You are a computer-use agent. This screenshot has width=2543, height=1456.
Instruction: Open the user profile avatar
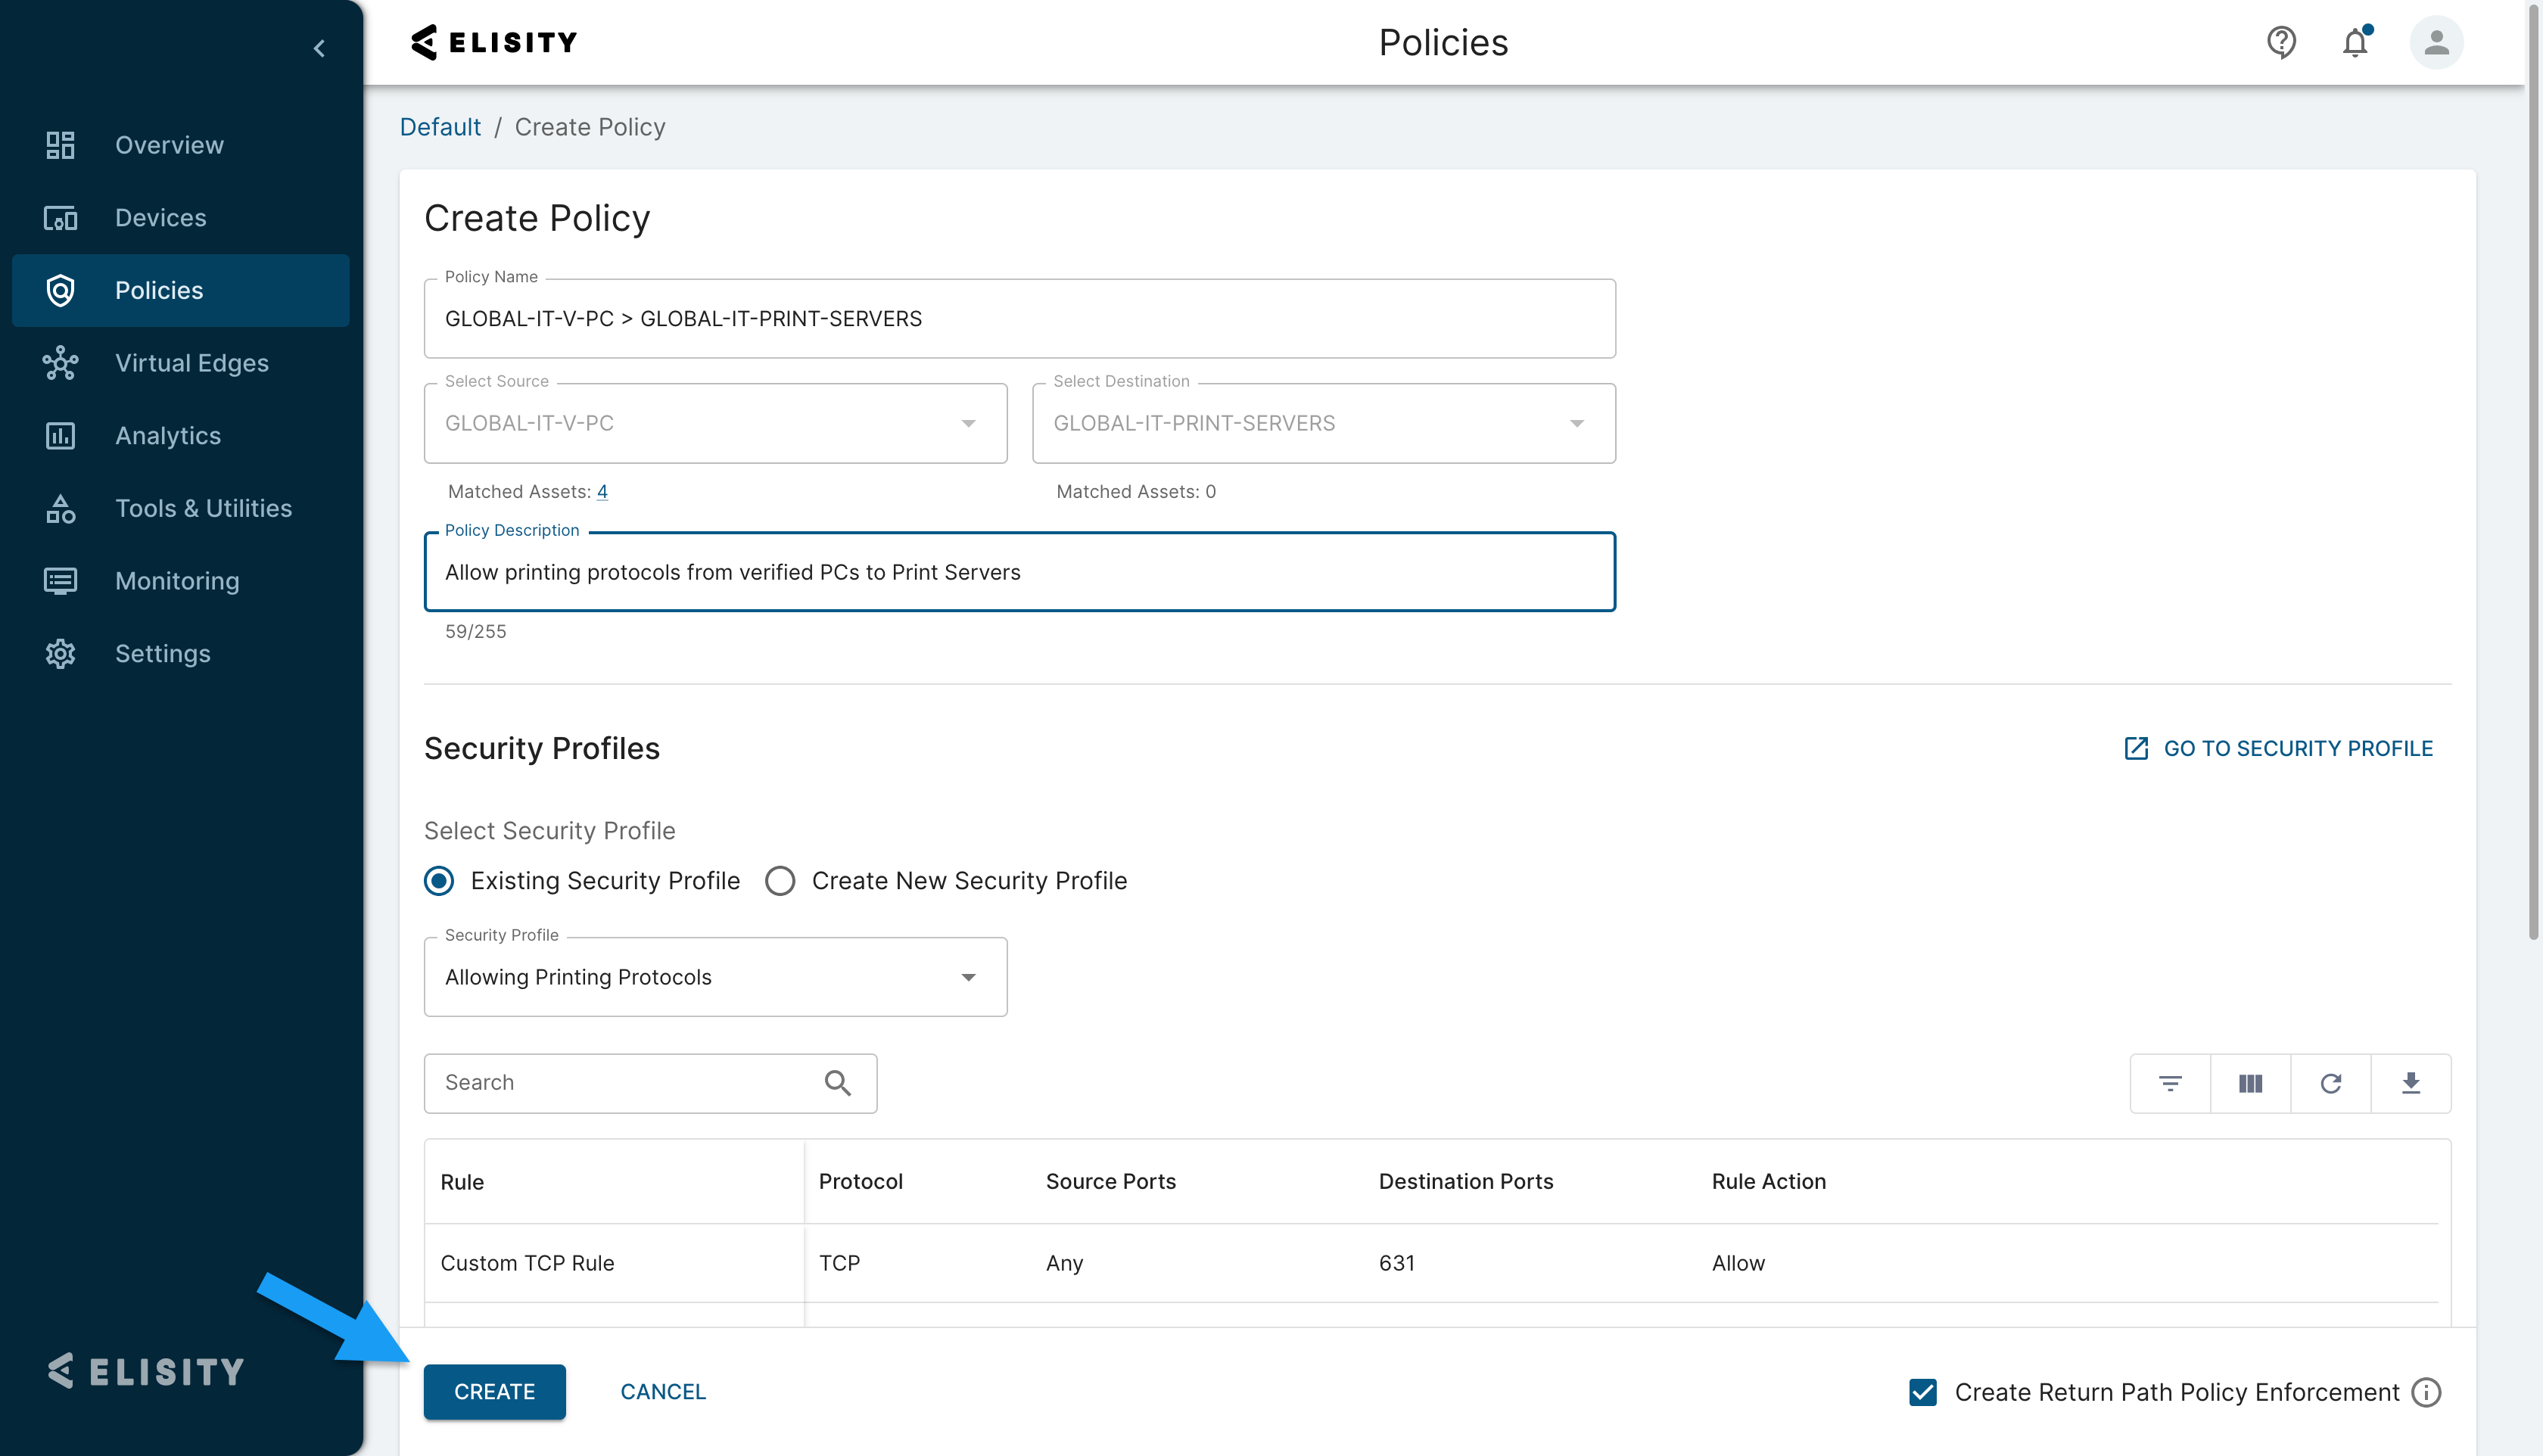2436,42
